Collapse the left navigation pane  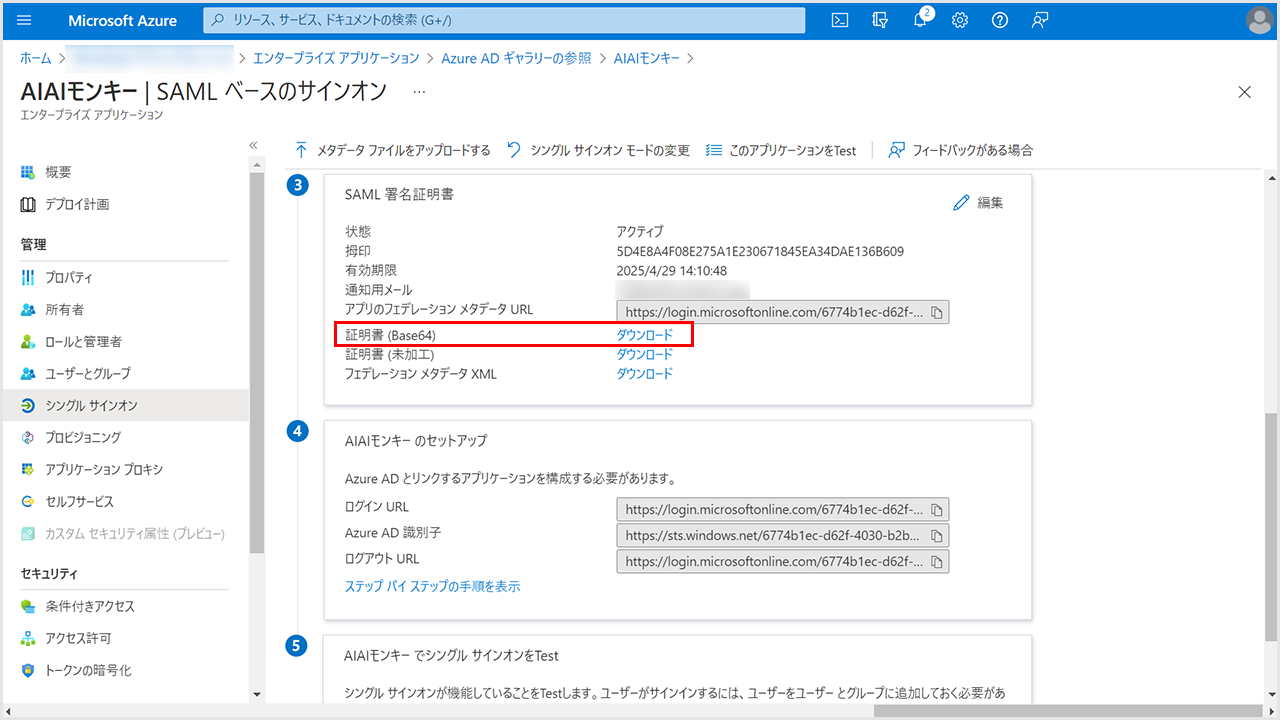tap(254, 146)
